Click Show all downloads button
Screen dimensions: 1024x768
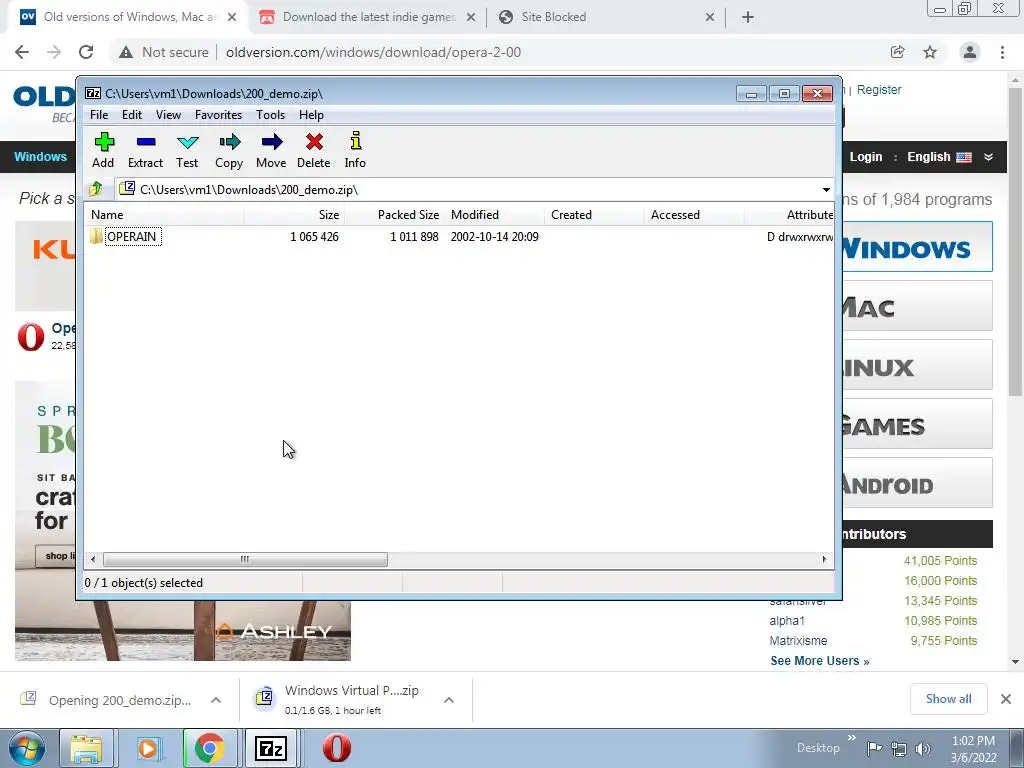(x=948, y=699)
